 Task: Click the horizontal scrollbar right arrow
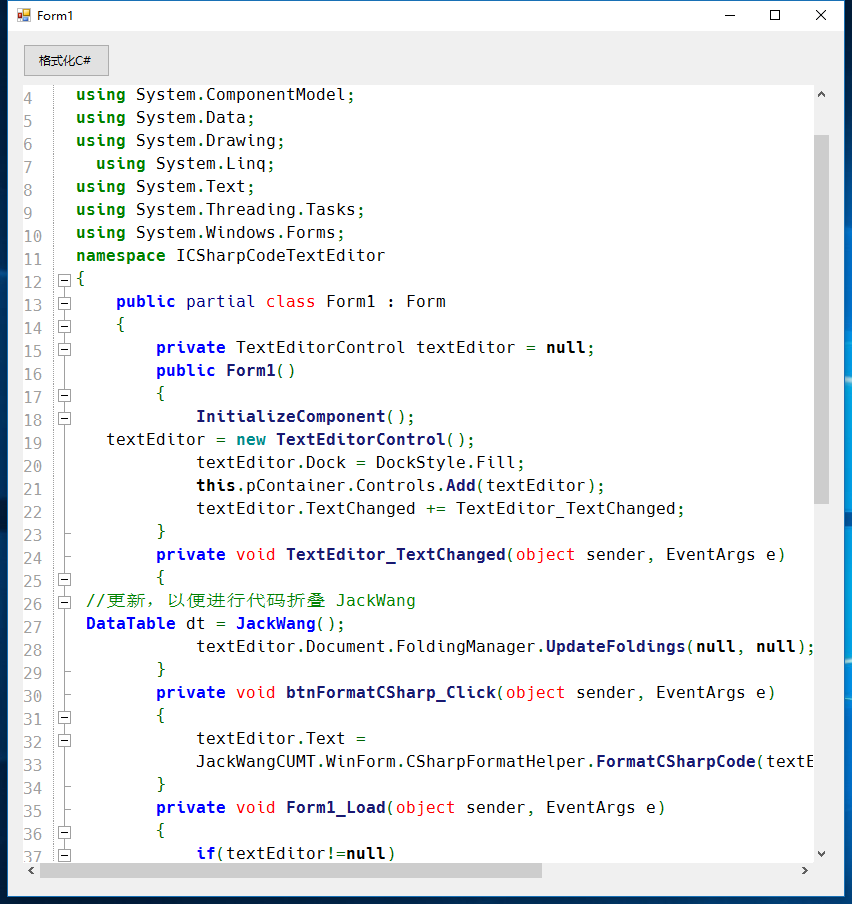(x=805, y=871)
